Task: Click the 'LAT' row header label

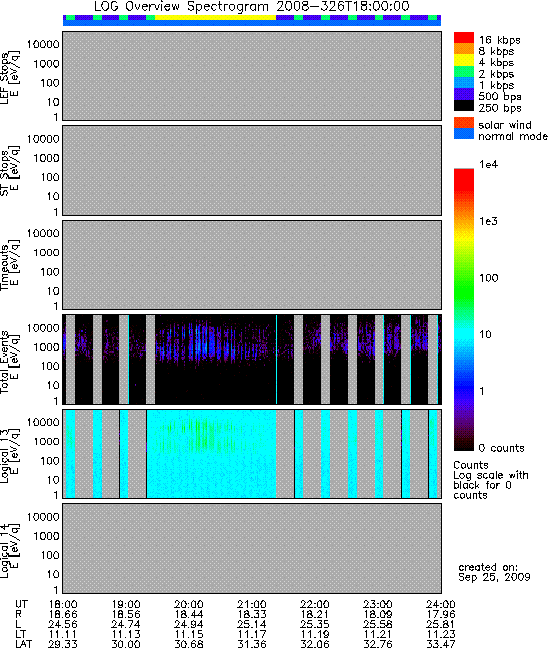Action: pos(23,644)
